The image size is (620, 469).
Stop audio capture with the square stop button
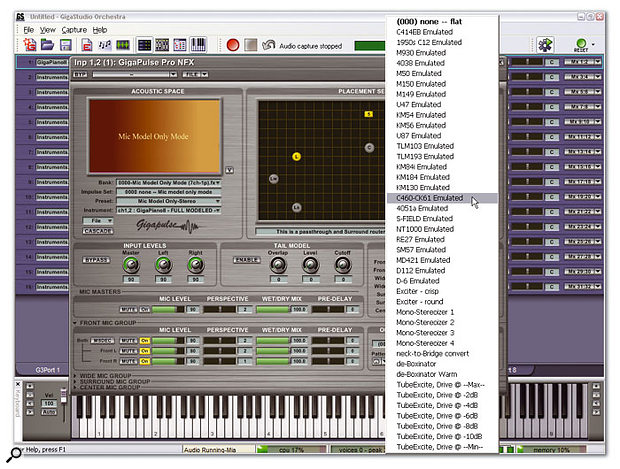[251, 45]
